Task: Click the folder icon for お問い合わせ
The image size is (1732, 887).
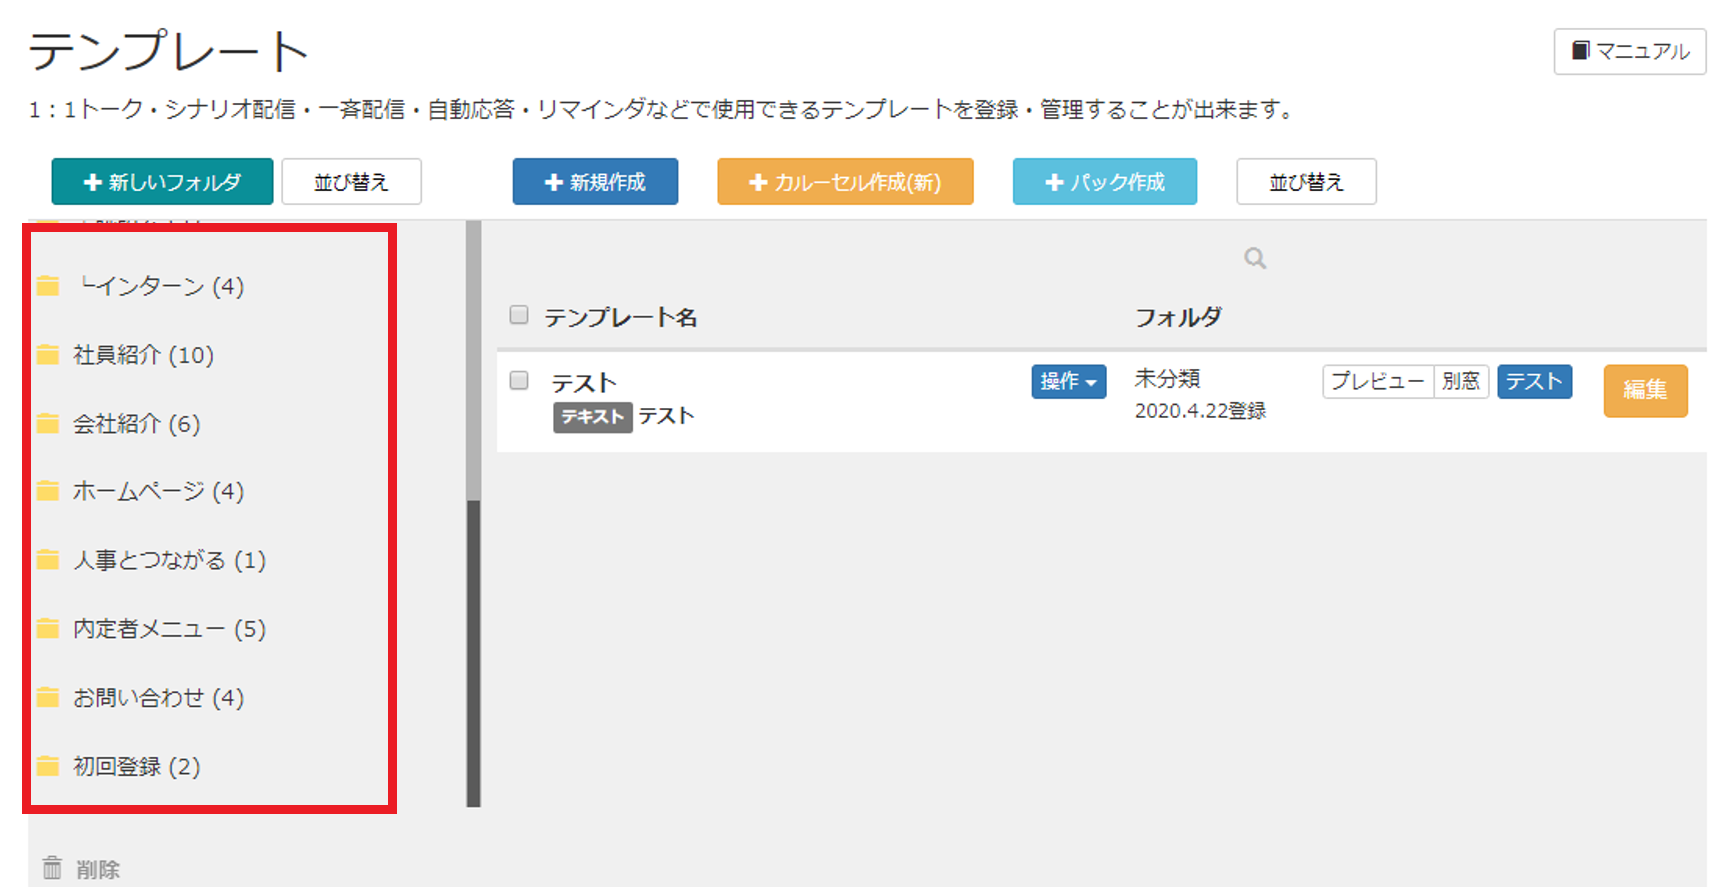Action: (48, 698)
